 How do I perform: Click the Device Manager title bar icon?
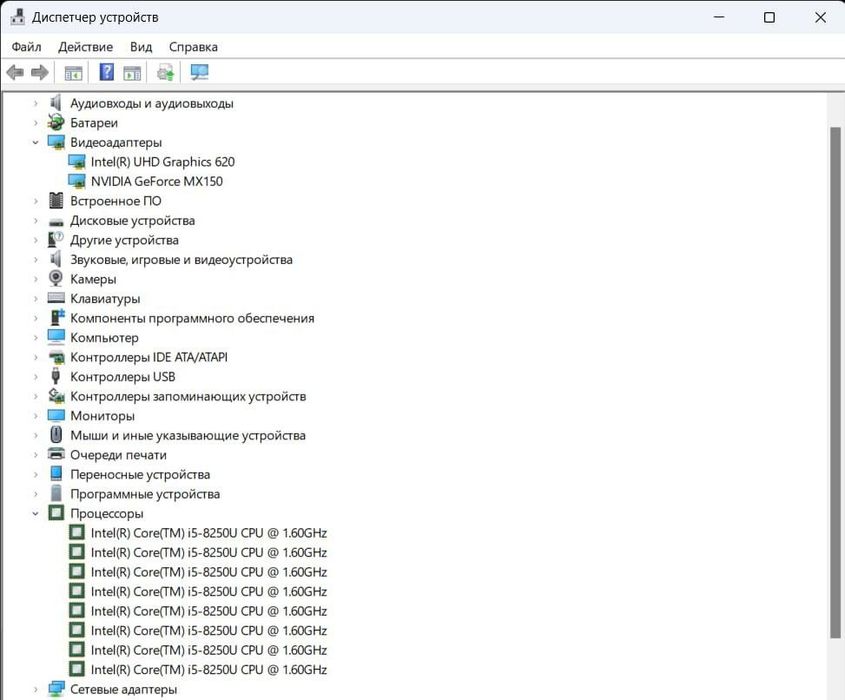click(18, 17)
